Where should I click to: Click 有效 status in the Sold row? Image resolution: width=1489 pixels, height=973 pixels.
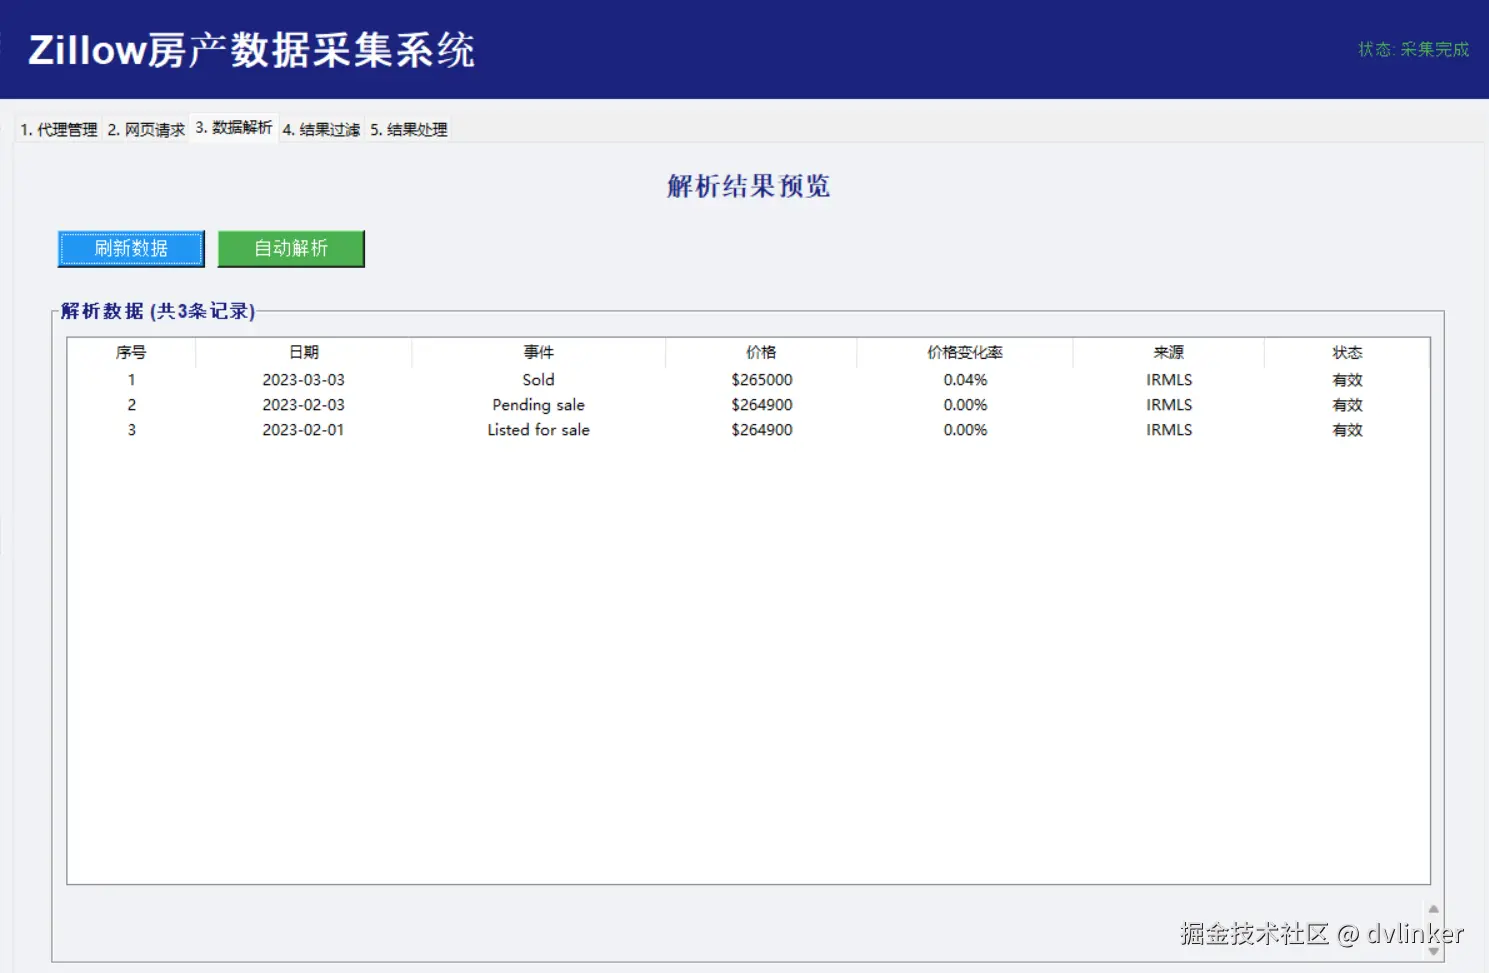point(1347,380)
